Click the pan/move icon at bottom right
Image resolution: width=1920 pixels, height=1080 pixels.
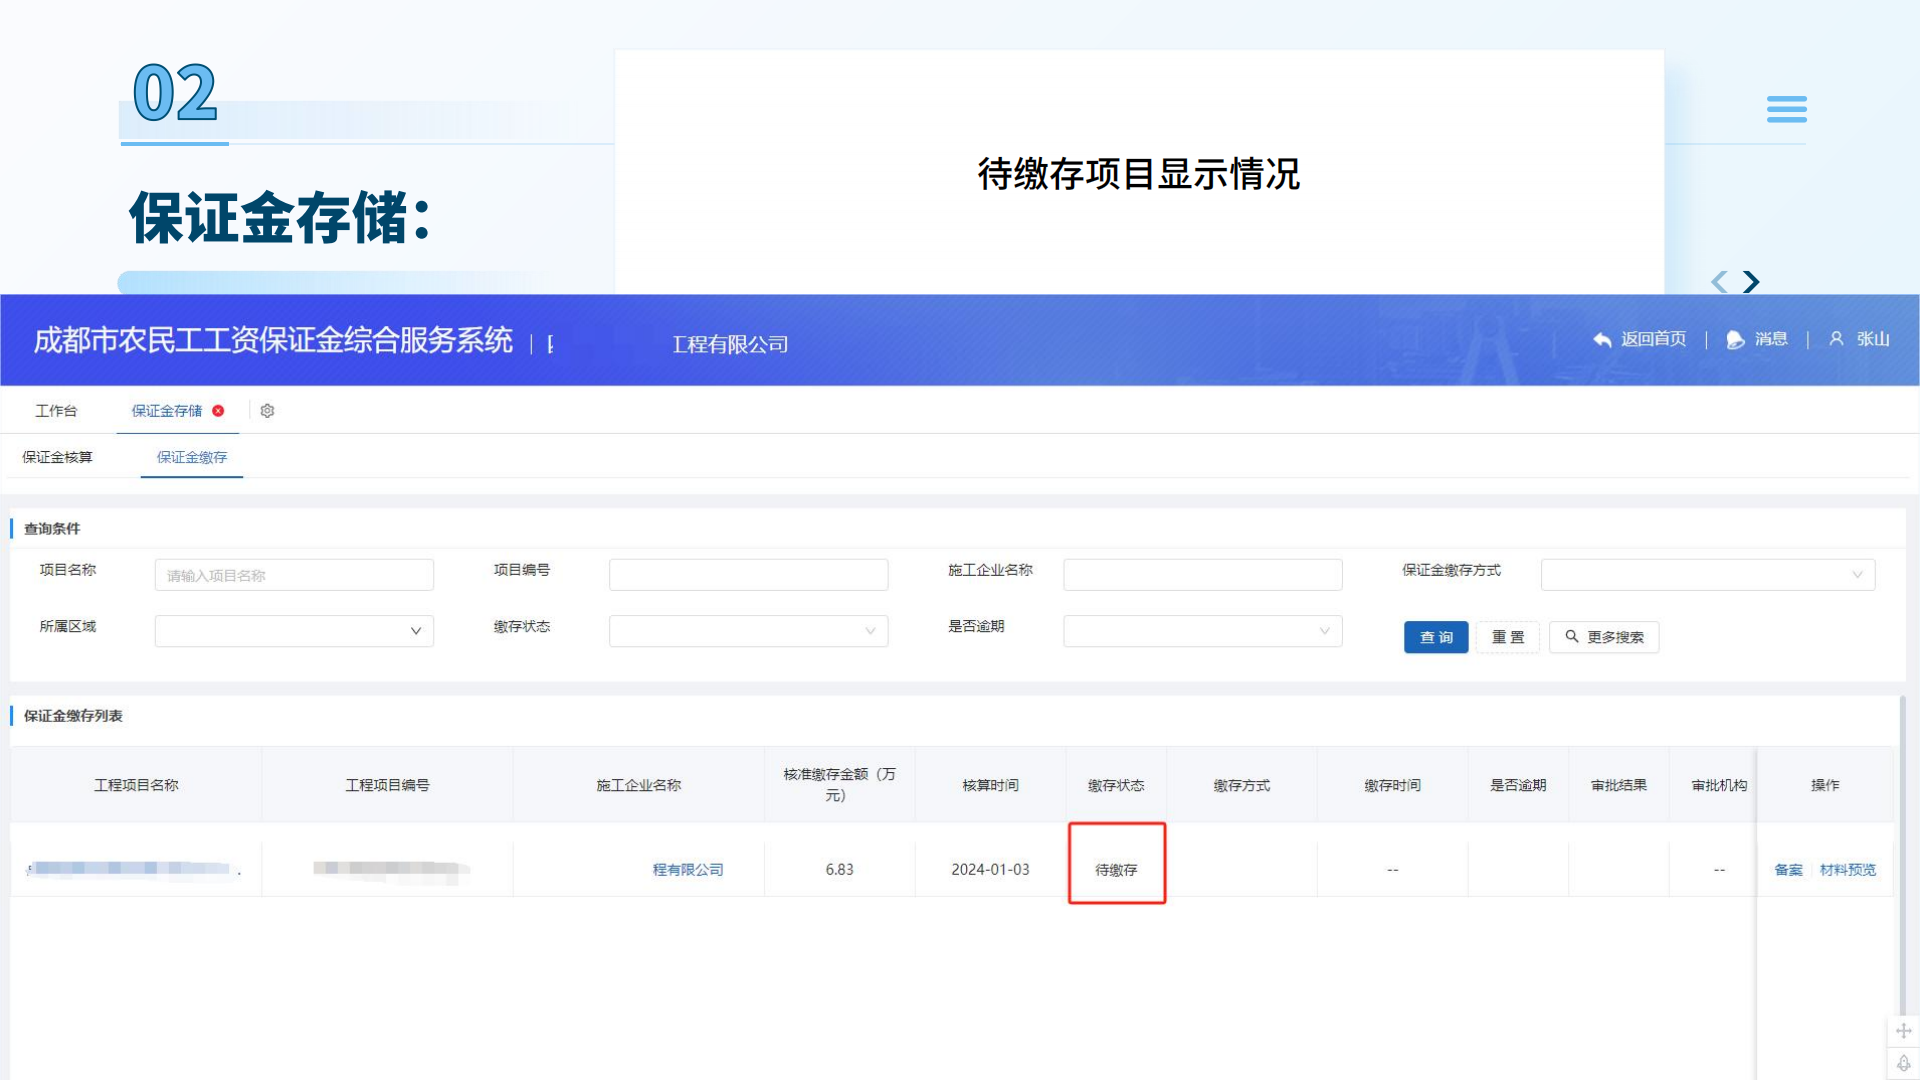(1904, 1030)
